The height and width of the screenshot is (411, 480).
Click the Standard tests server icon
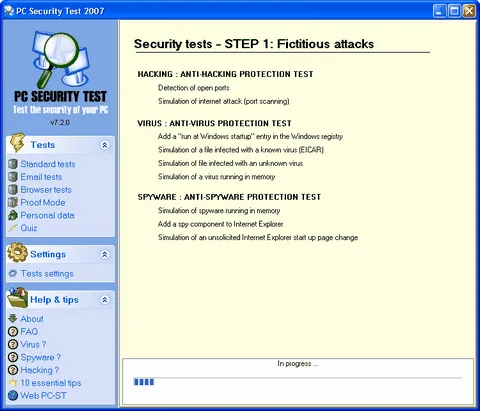tap(13, 164)
